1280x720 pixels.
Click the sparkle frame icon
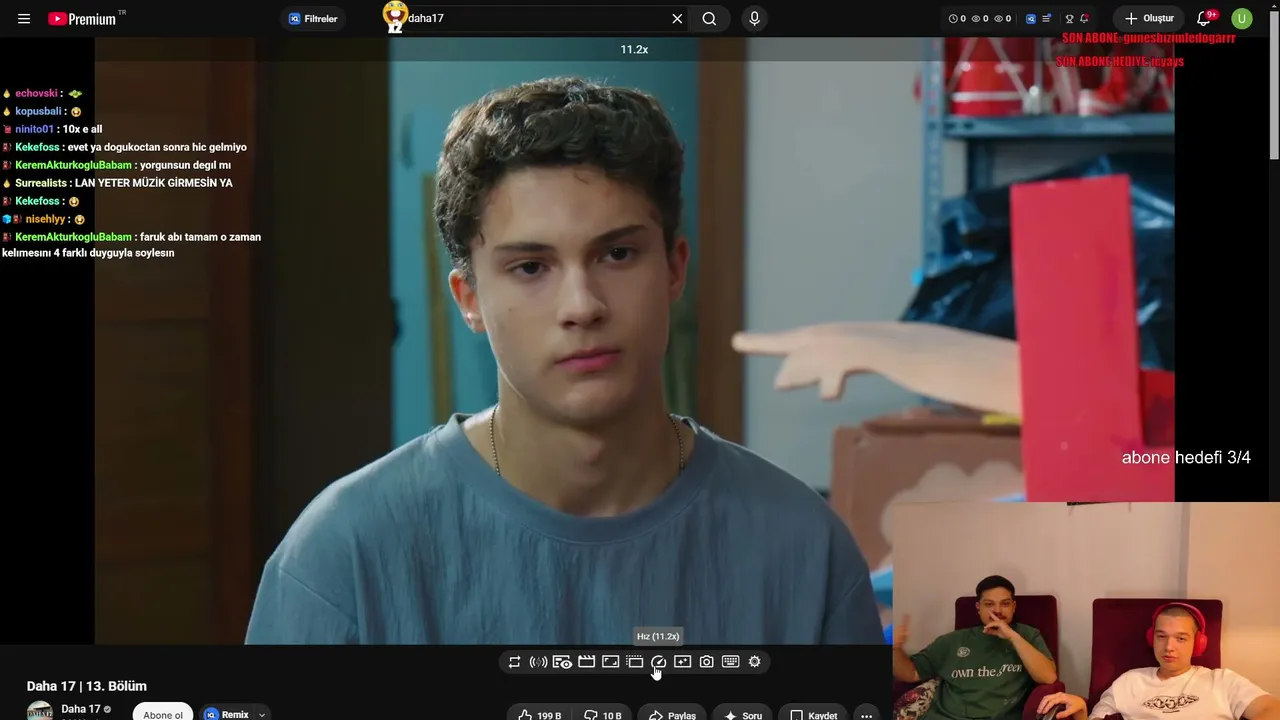pos(682,662)
